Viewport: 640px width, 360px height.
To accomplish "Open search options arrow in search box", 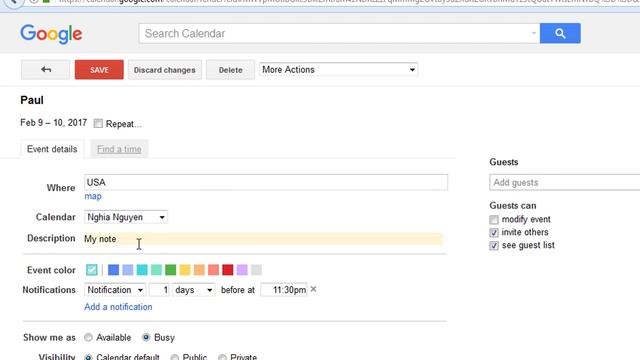I will click(x=533, y=33).
